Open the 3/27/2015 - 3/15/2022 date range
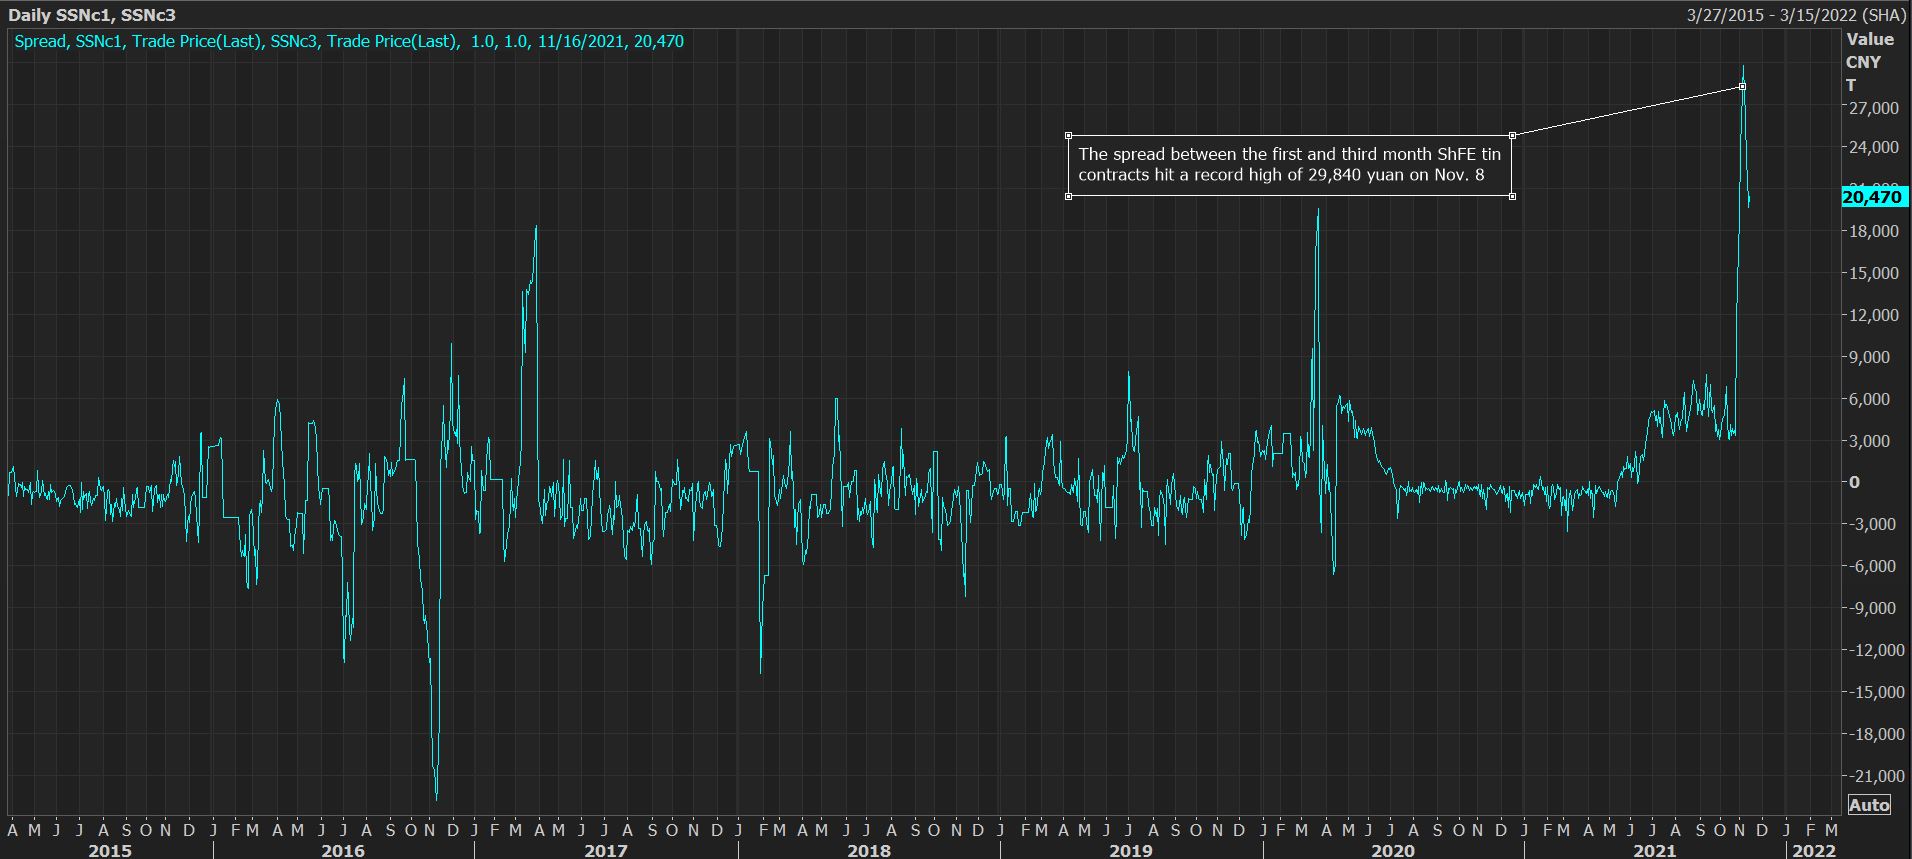 point(1781,15)
